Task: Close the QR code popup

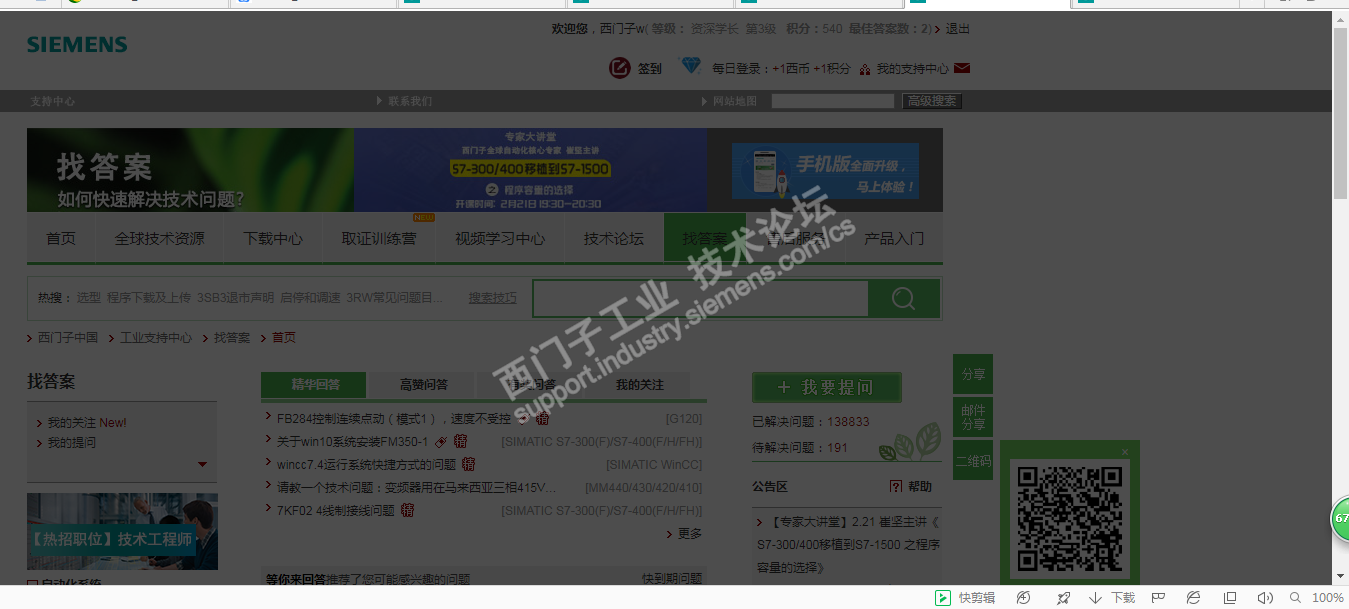Action: coord(1125,452)
